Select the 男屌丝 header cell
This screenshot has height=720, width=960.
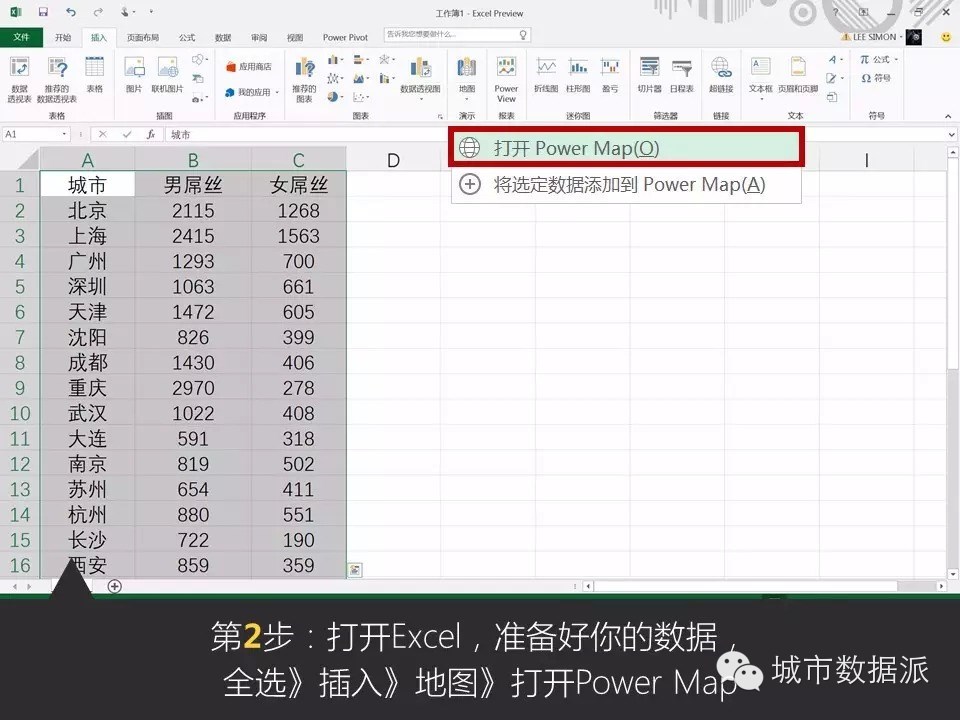tap(193, 184)
